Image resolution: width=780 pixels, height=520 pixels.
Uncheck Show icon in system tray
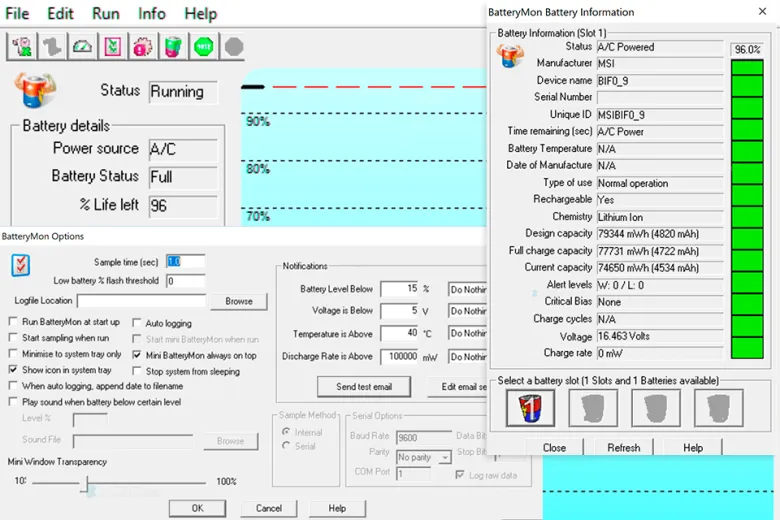click(x=13, y=370)
